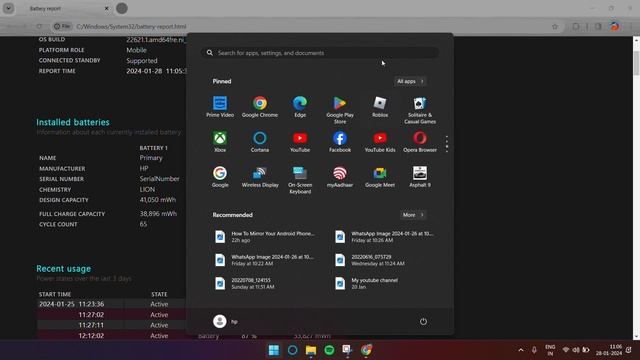Screen dimensions: 640x360
Task: Select the '41,050 mWh' design capacity value
Action: point(158,200)
